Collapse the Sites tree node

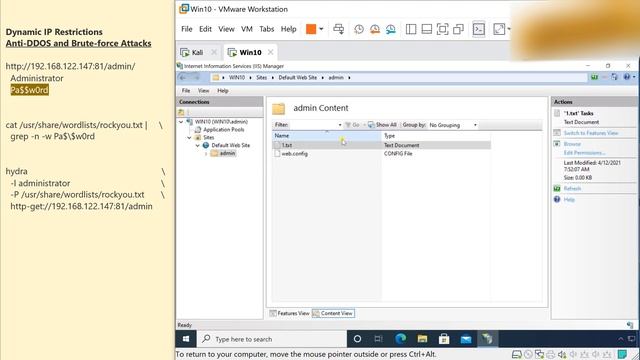189,138
